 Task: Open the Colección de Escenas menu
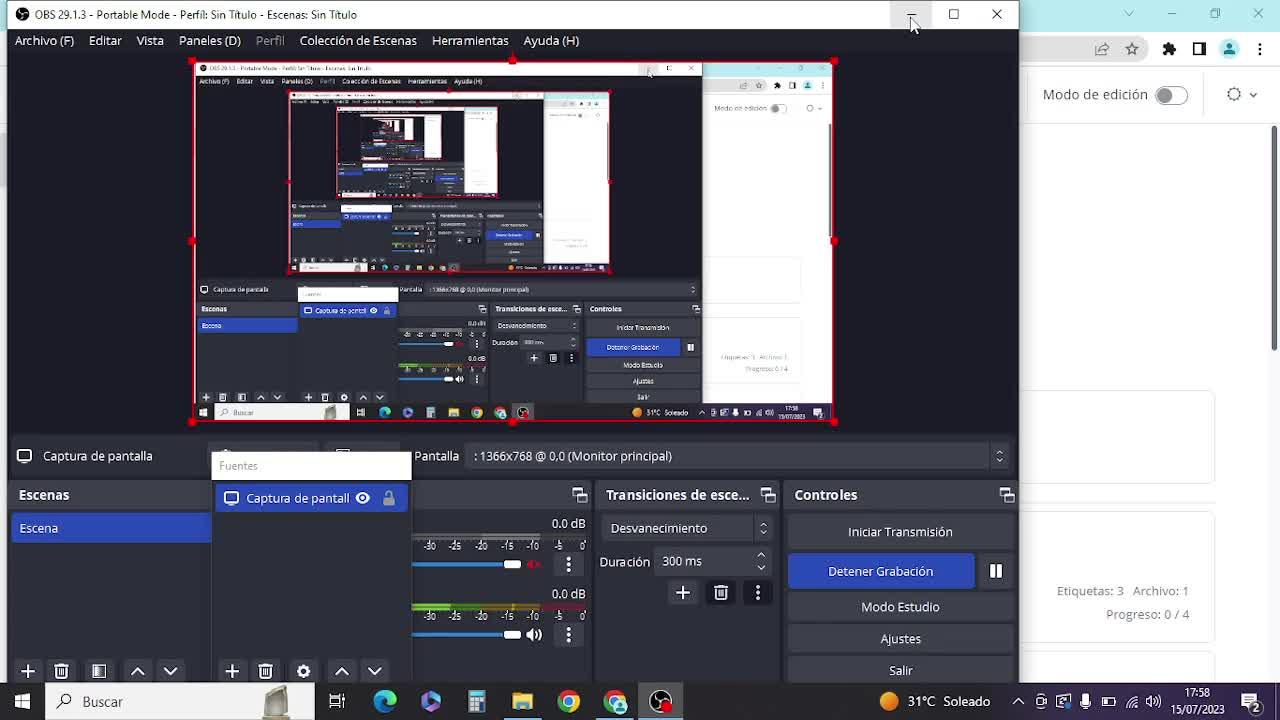point(358,41)
